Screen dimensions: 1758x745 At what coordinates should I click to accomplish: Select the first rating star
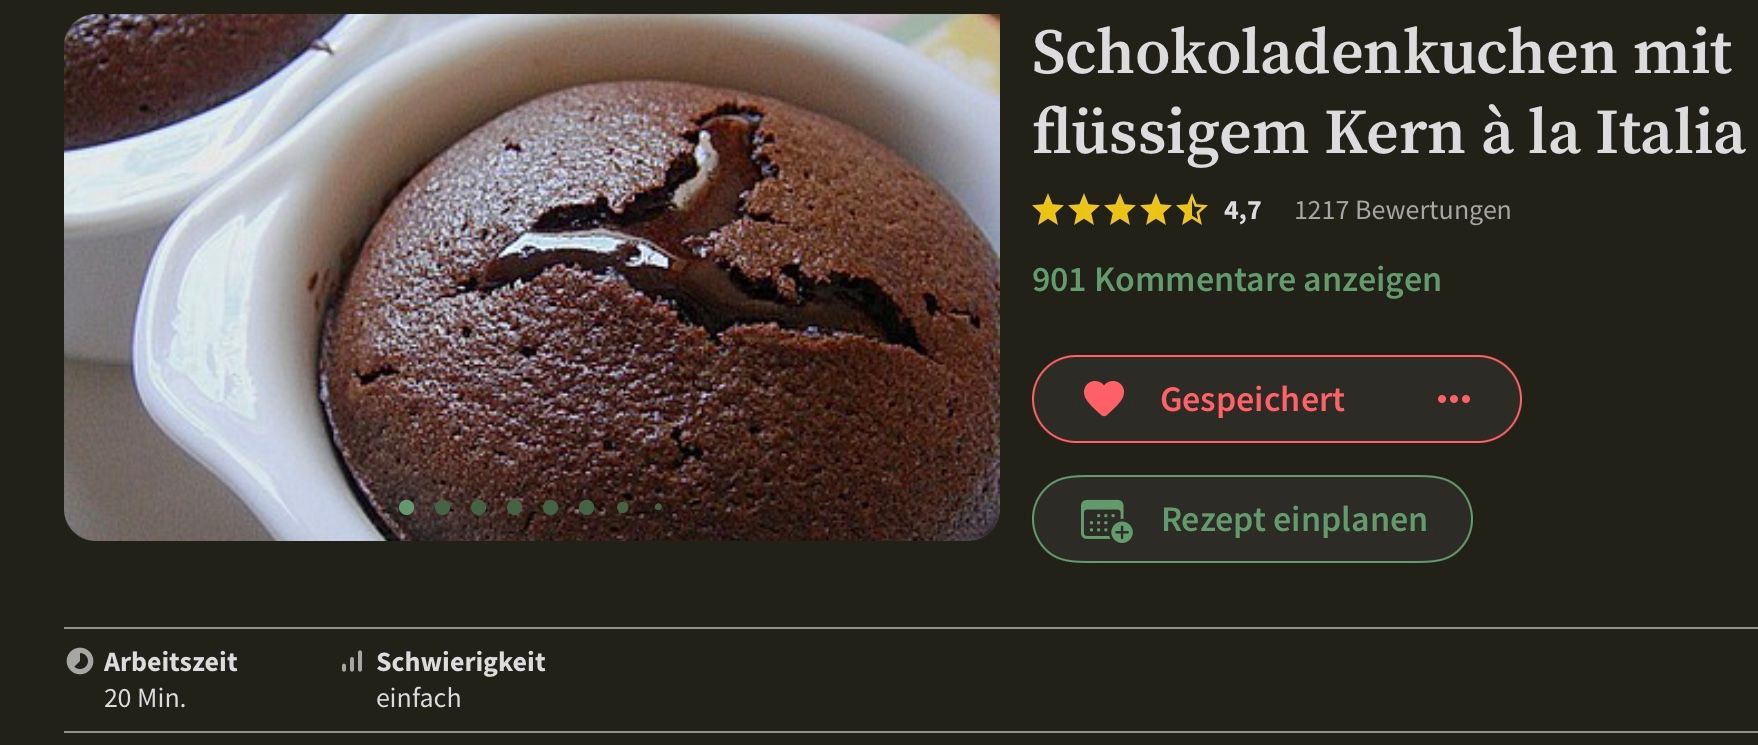coord(1047,211)
